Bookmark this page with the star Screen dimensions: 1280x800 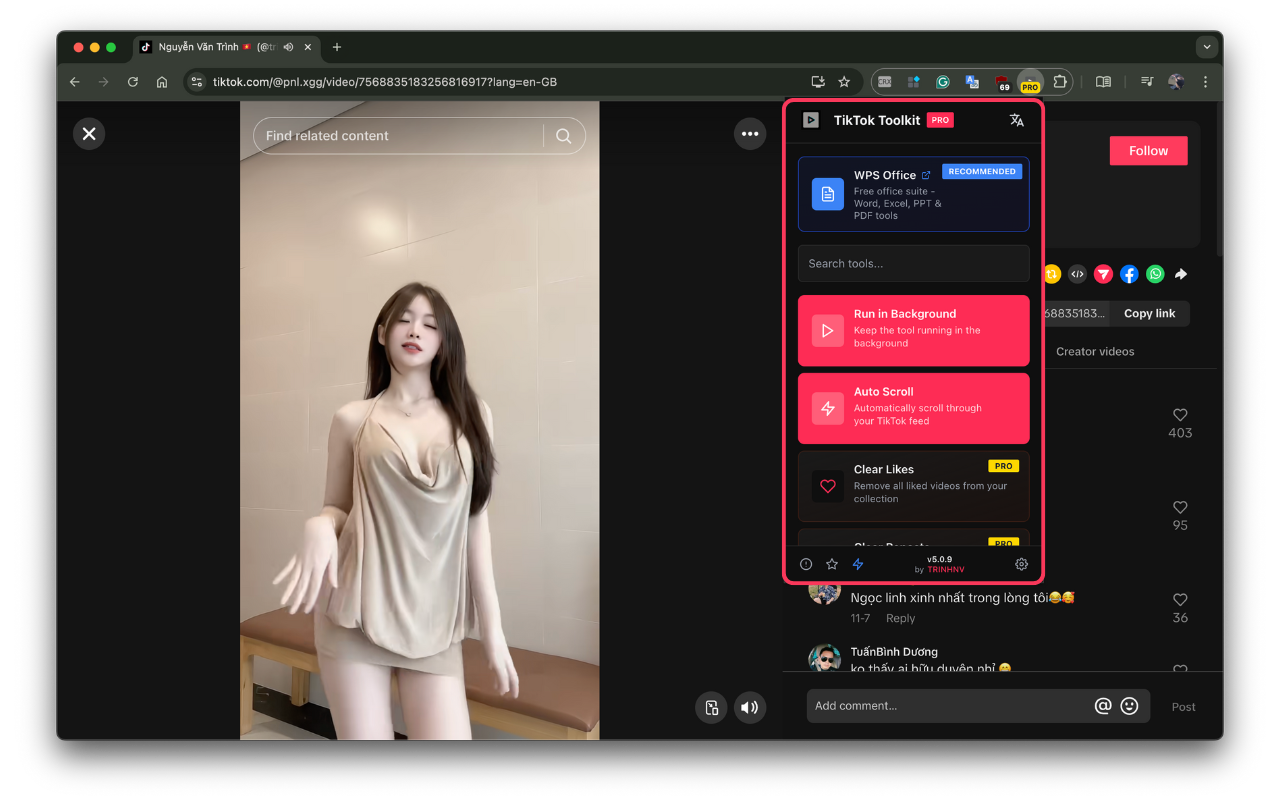844,82
